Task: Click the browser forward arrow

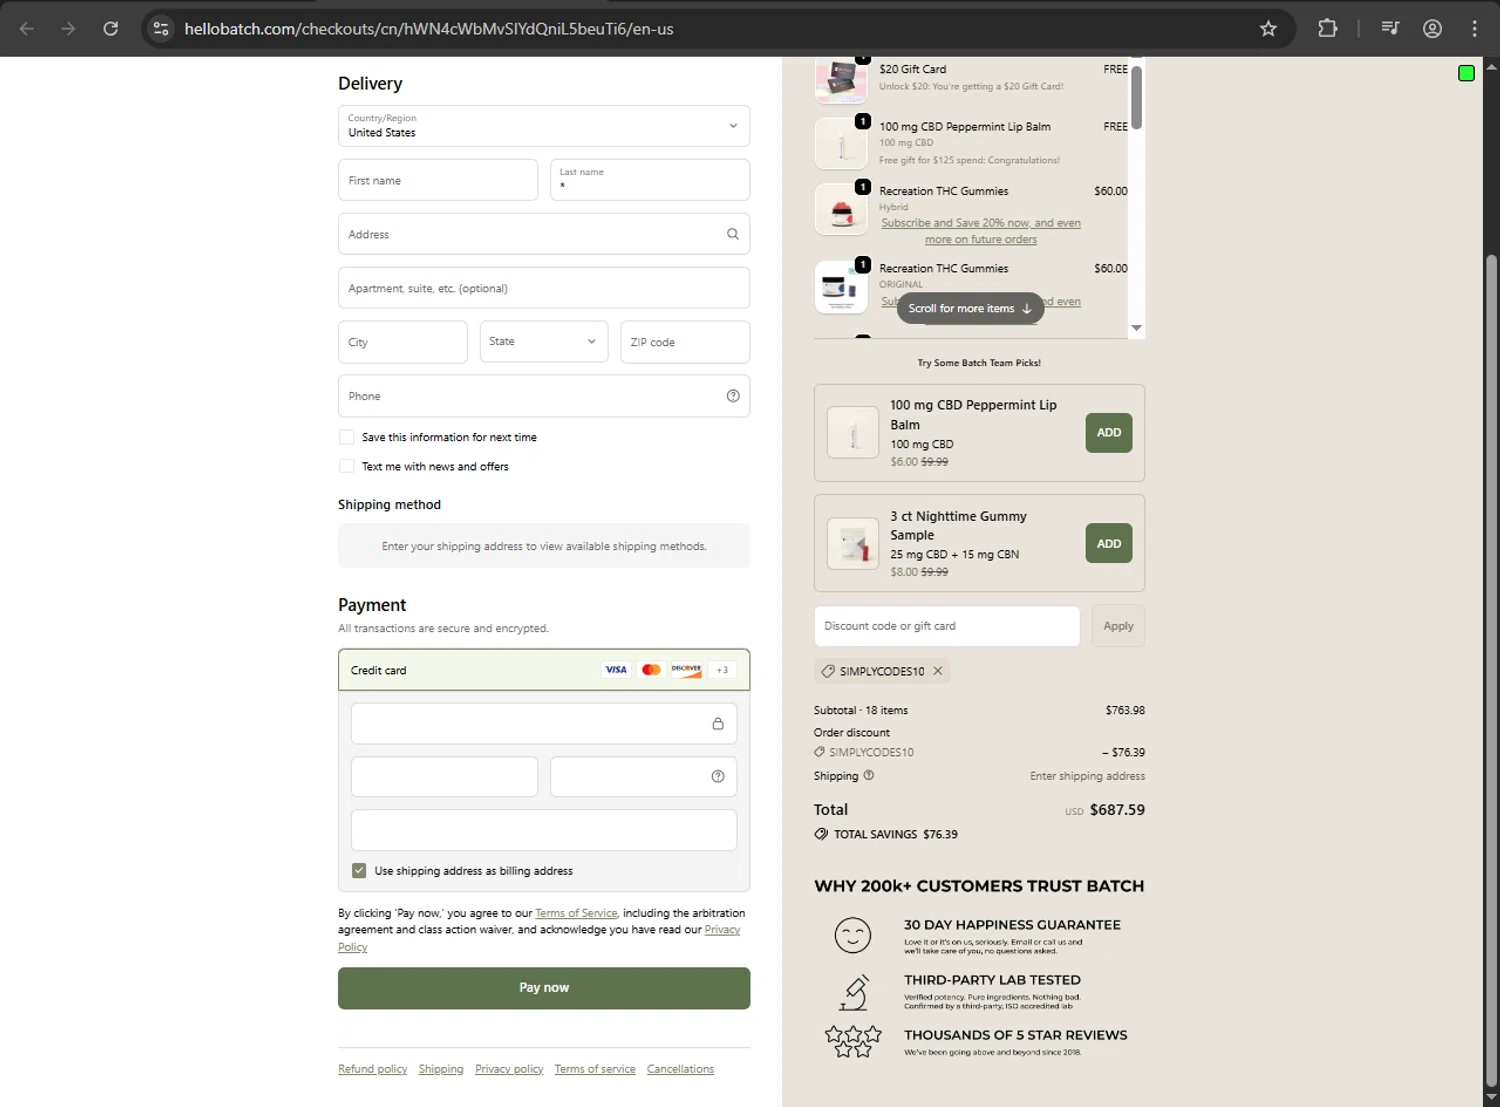Action: tap(68, 29)
